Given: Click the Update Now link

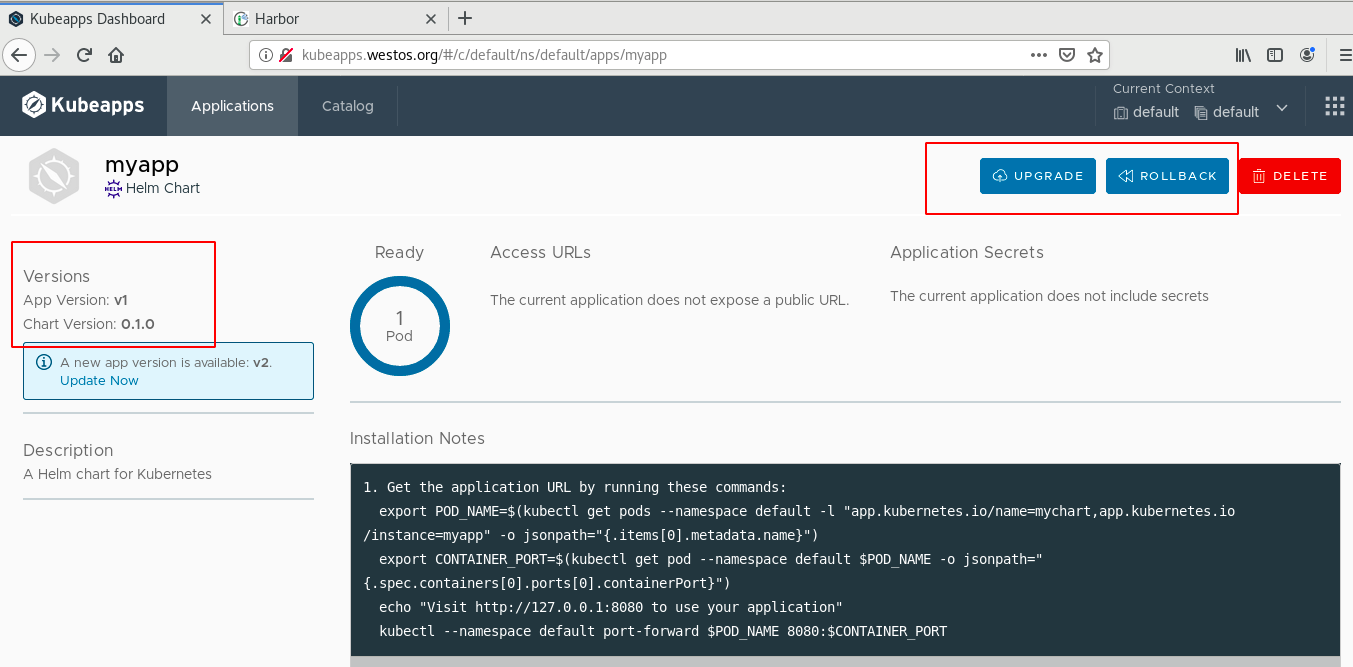Looking at the screenshot, I should [x=99, y=380].
